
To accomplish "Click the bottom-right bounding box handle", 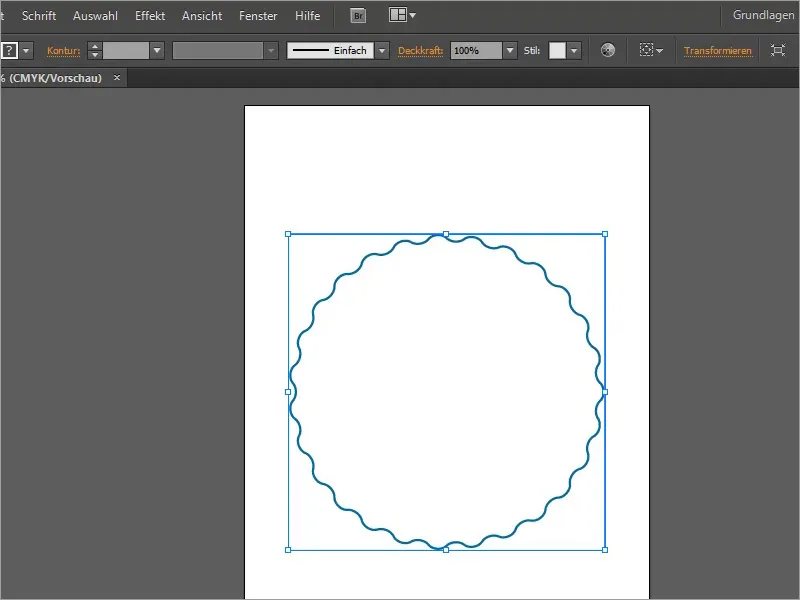I will [x=605, y=550].
